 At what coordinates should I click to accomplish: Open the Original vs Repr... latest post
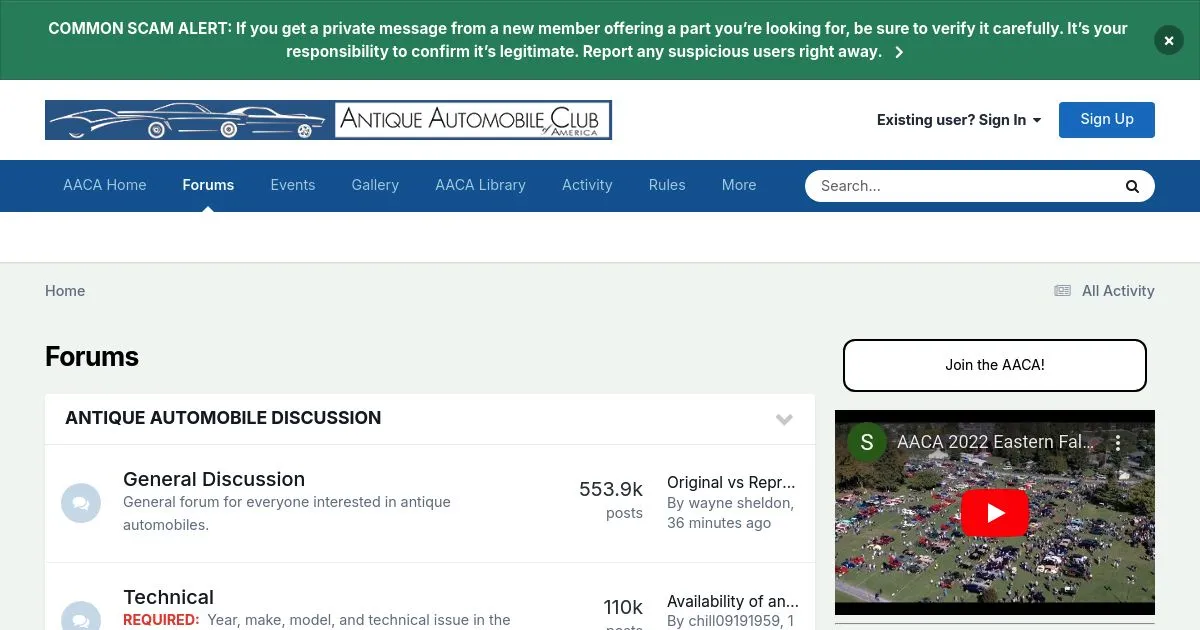732,482
